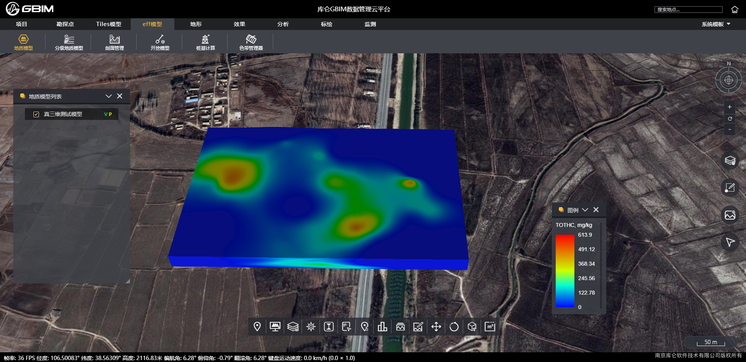
Task: Click the circular rotate icon in bottom toolbar
Action: click(453, 326)
